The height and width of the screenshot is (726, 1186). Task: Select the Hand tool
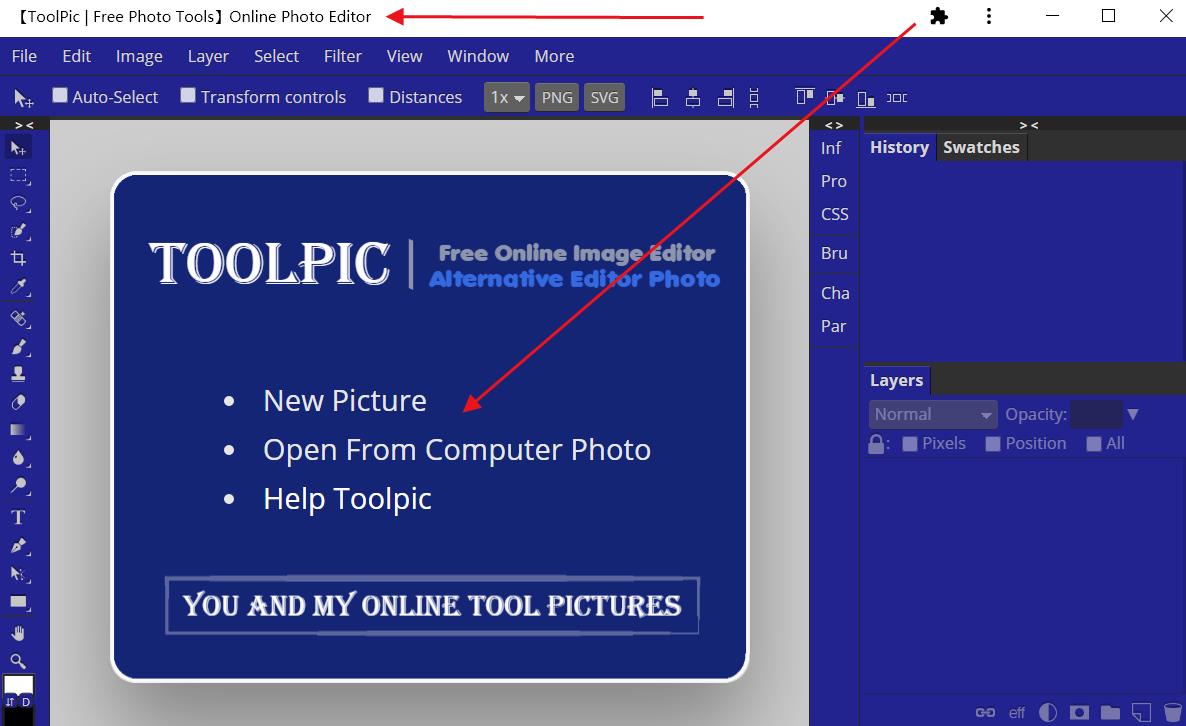coord(18,633)
